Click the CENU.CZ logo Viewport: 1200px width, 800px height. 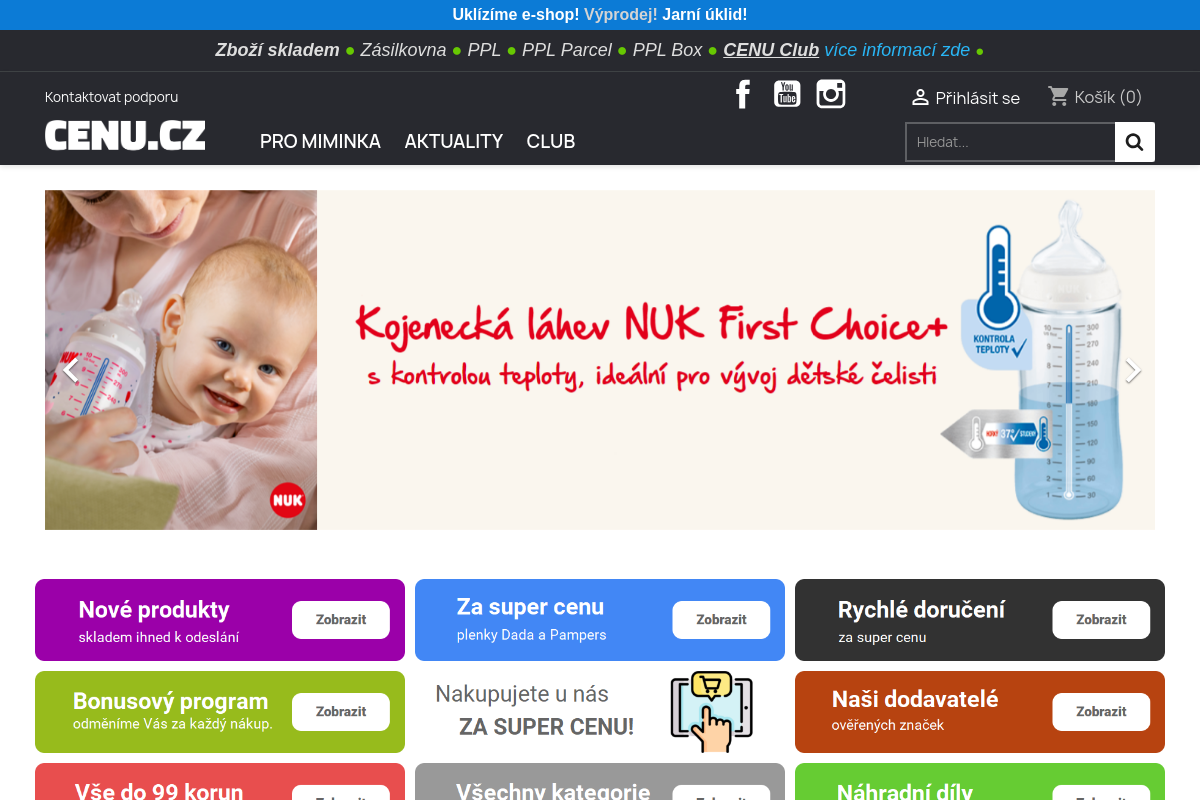tap(124, 135)
